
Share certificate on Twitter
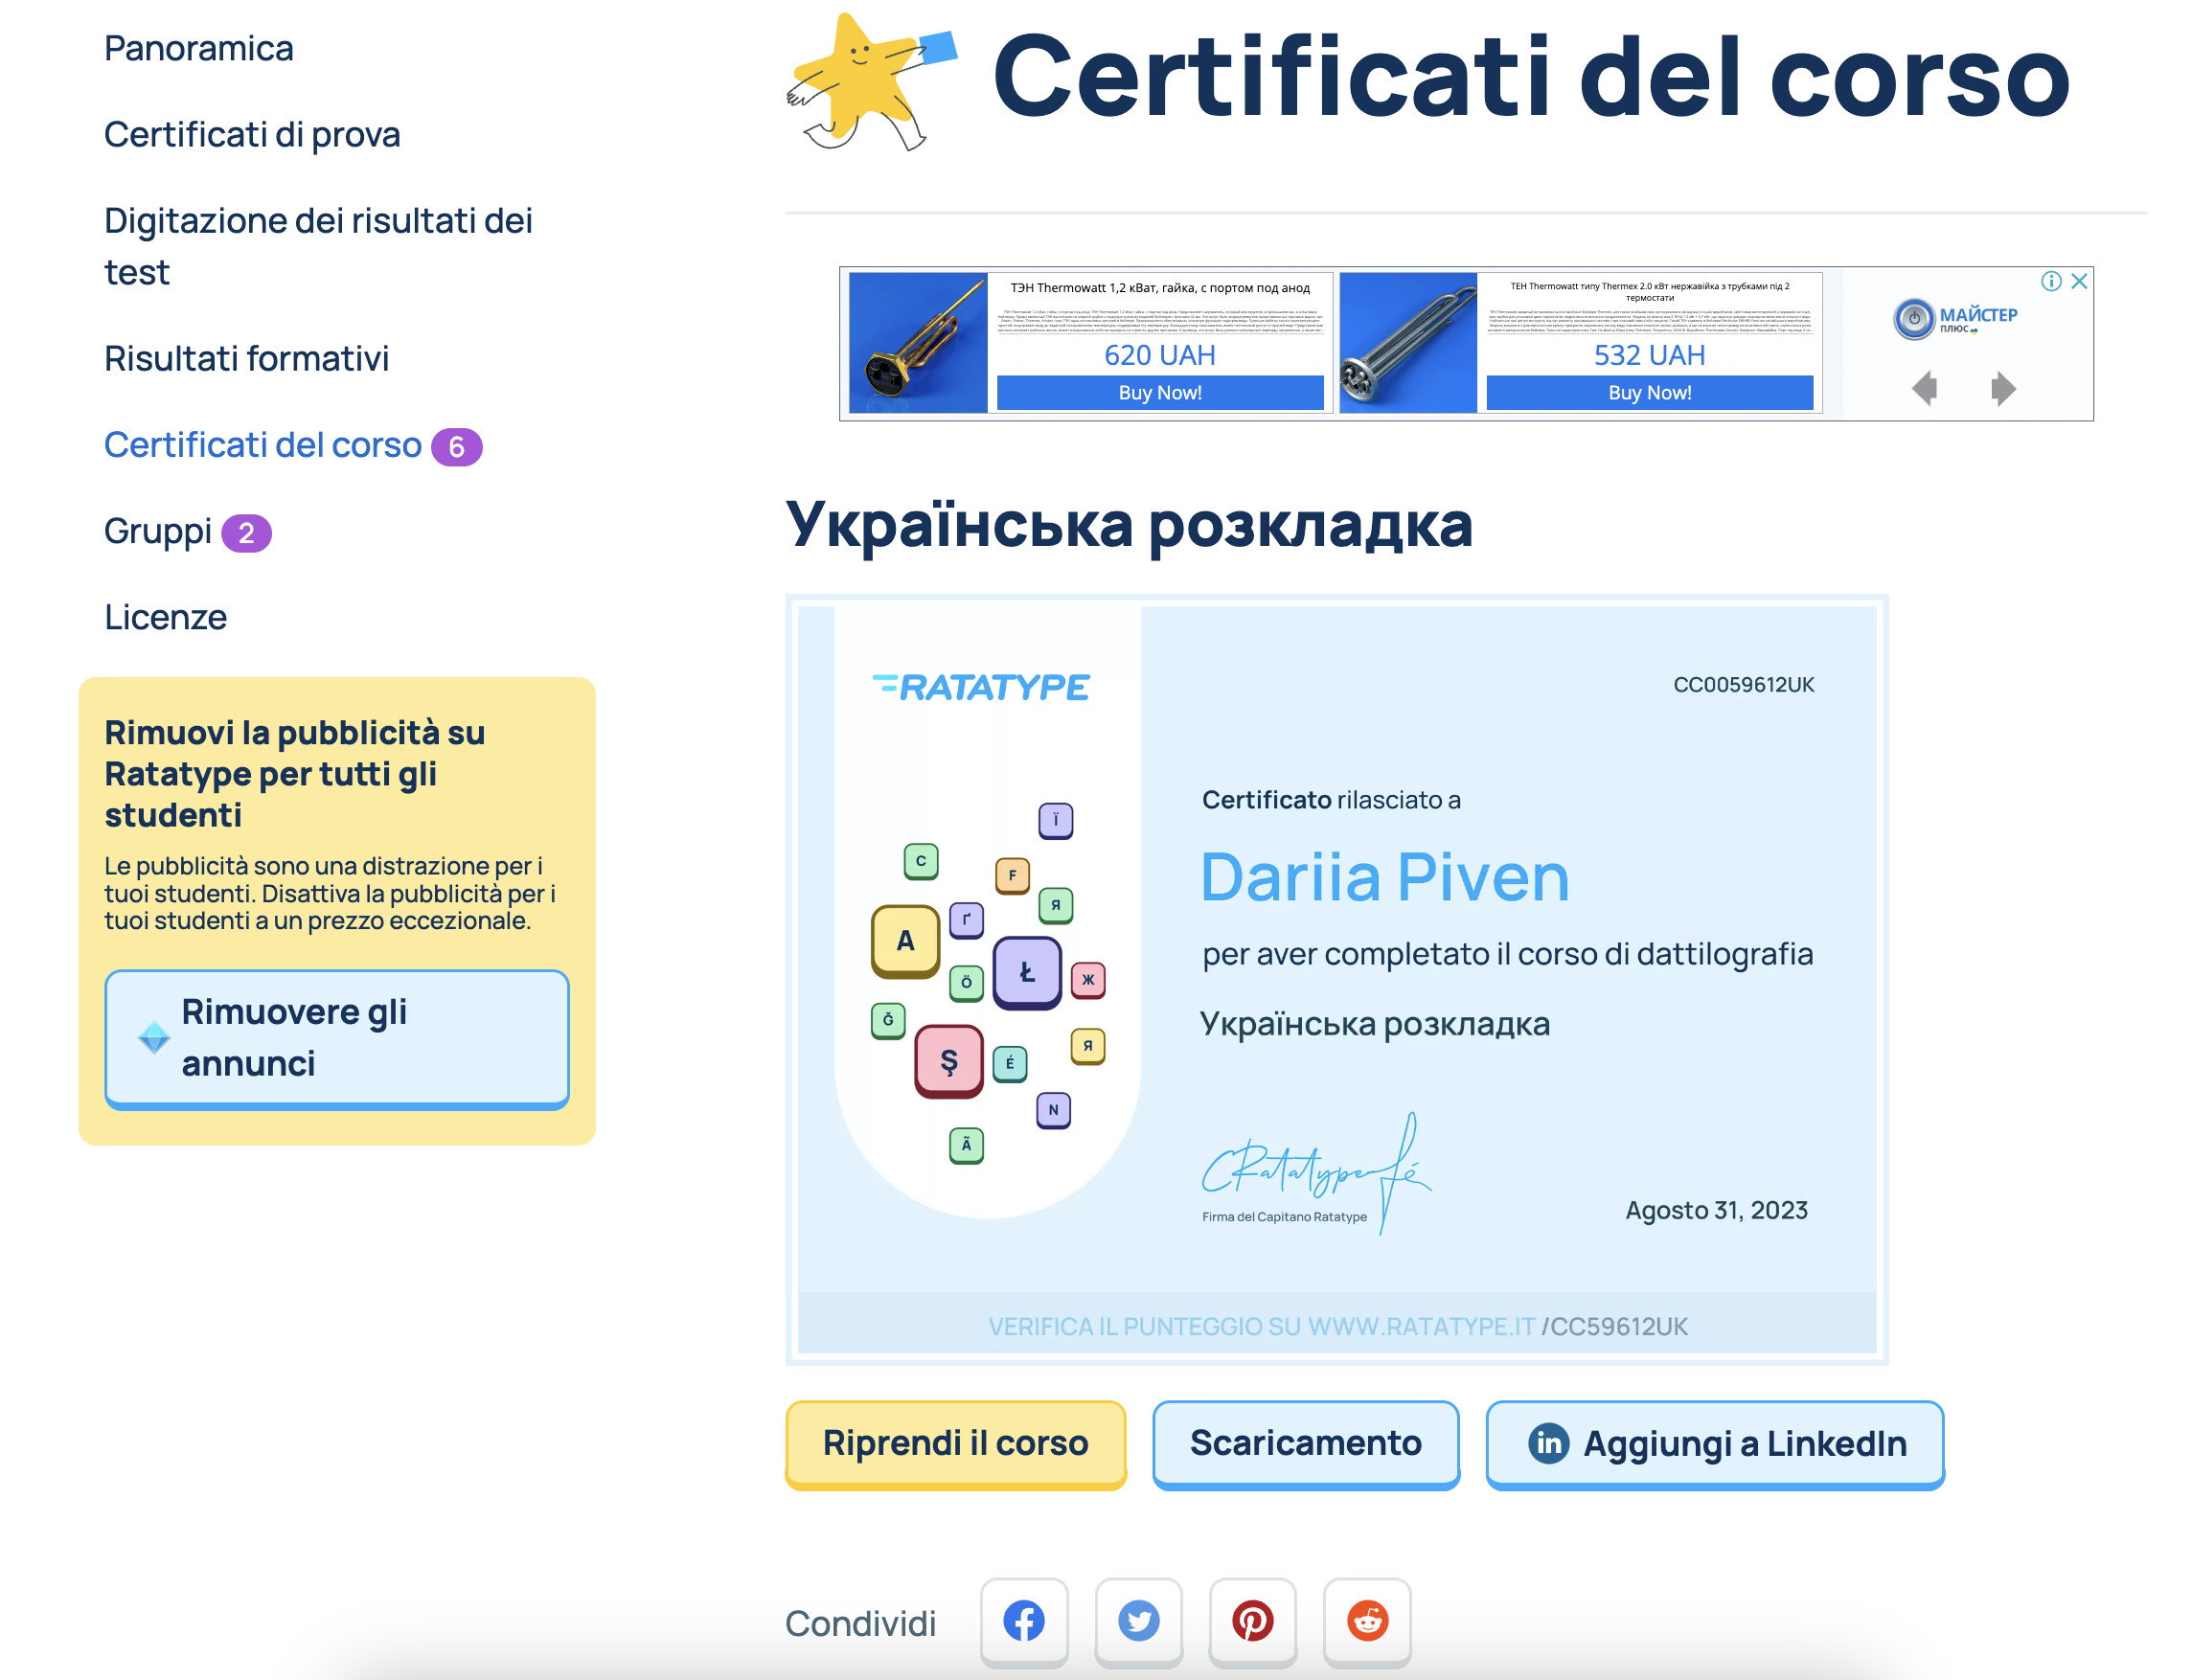click(x=1138, y=1621)
